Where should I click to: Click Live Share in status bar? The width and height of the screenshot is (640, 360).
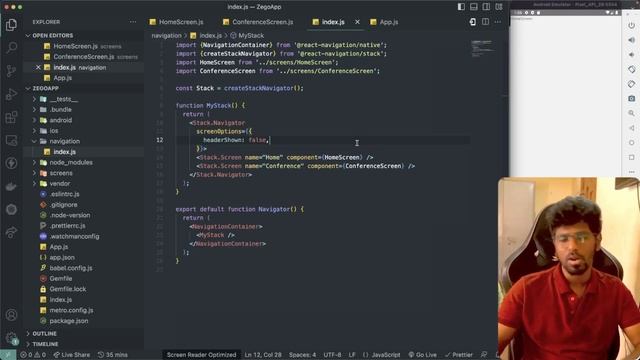[x=71, y=355]
